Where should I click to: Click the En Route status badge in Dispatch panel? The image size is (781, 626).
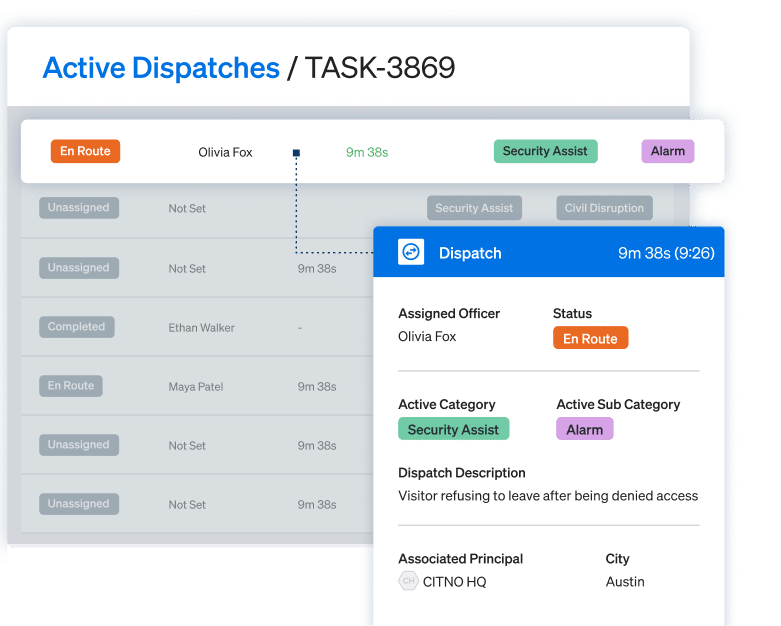(x=590, y=338)
